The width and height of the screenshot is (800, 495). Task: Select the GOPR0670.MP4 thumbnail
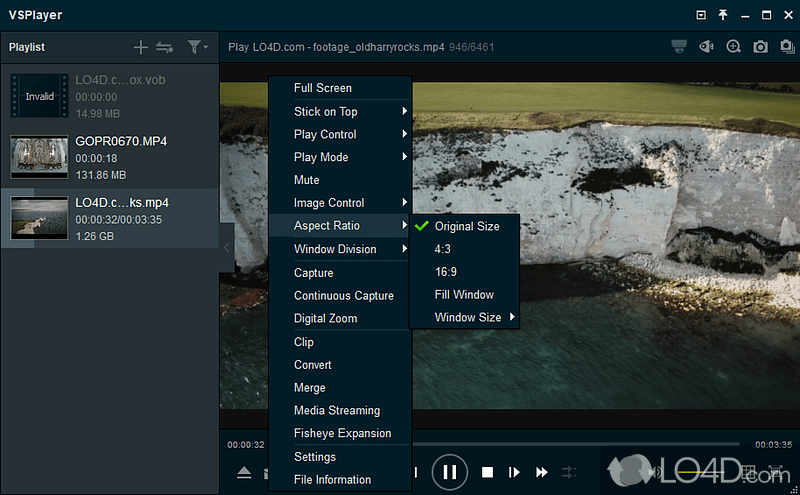click(x=39, y=157)
